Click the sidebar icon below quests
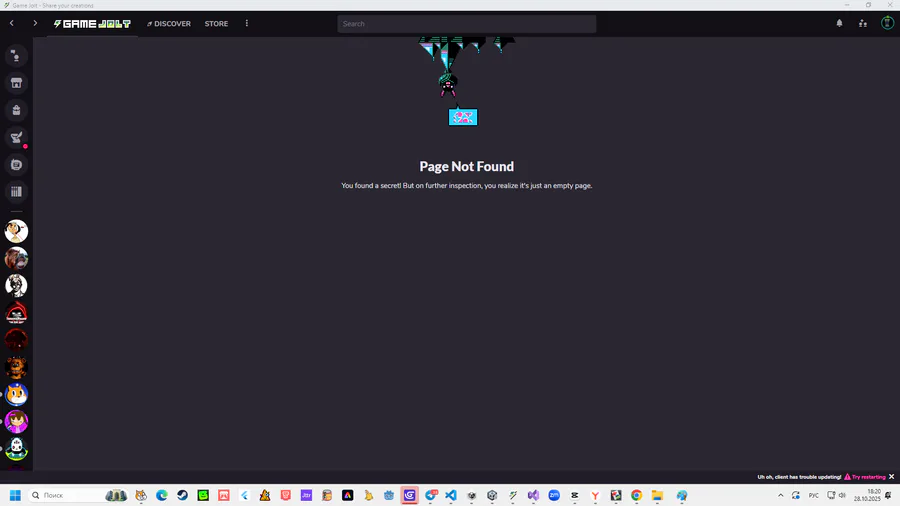Screen dimensions: 900x506 (x=16, y=165)
